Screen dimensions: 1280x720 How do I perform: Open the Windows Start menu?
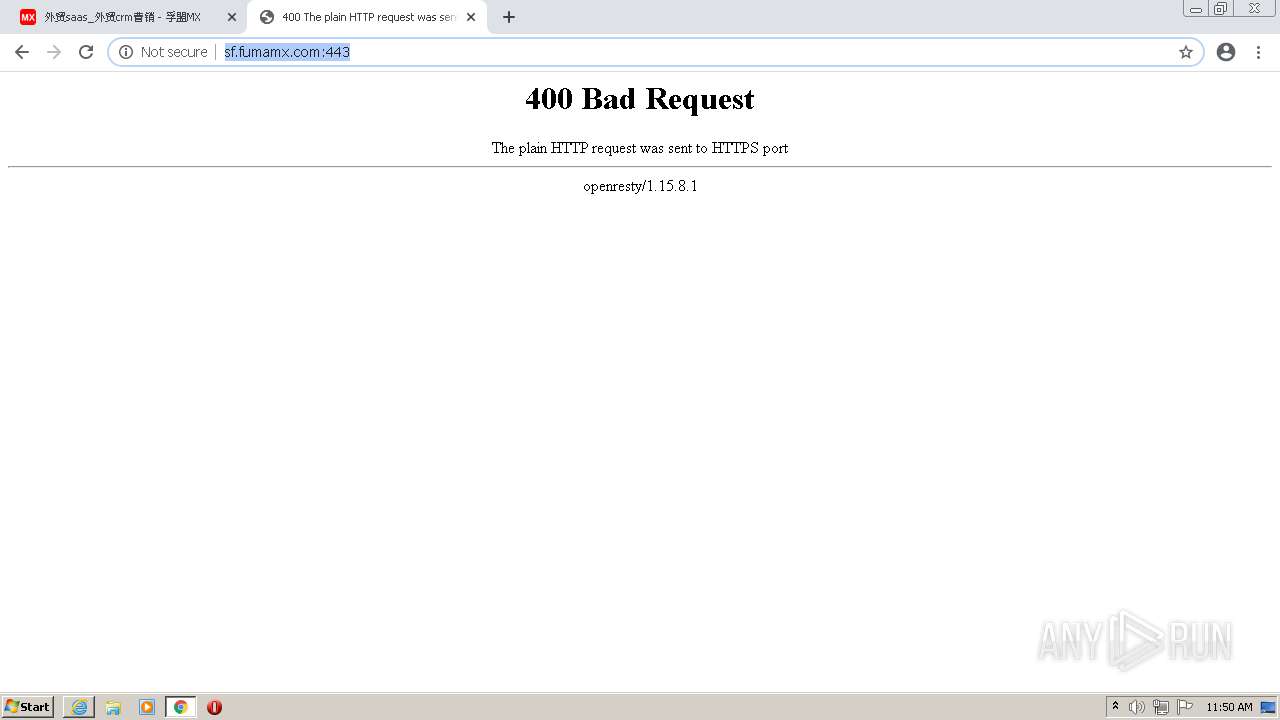[x=28, y=707]
